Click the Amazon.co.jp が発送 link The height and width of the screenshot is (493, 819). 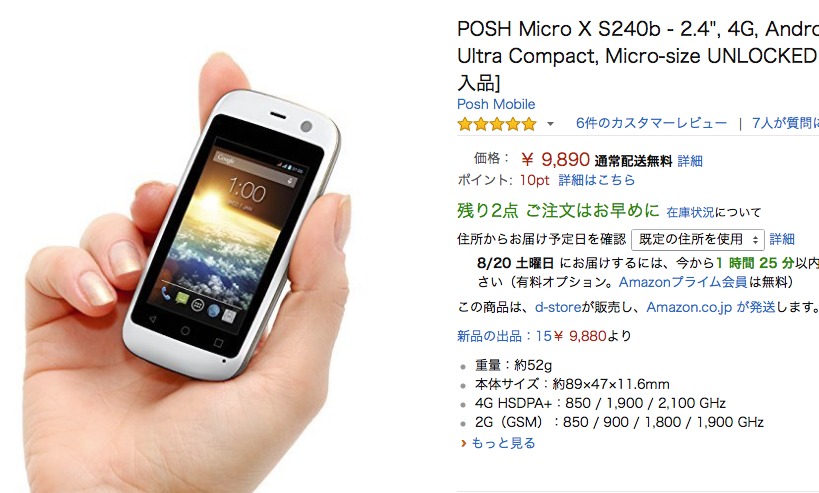tap(710, 307)
